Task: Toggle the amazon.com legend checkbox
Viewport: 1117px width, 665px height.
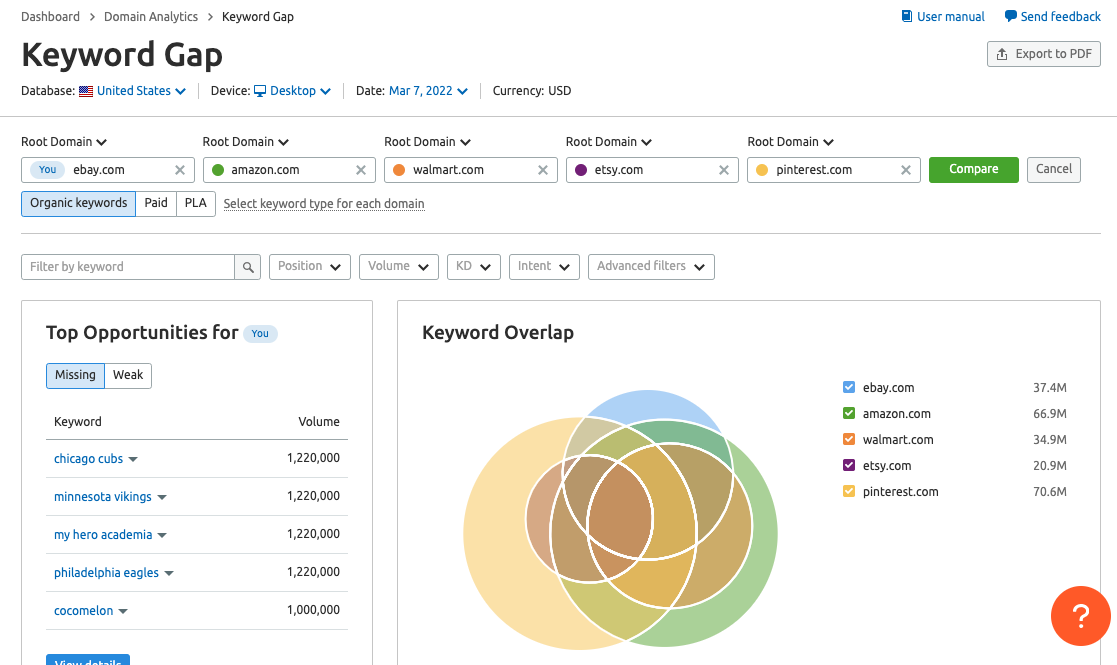Action: click(849, 414)
